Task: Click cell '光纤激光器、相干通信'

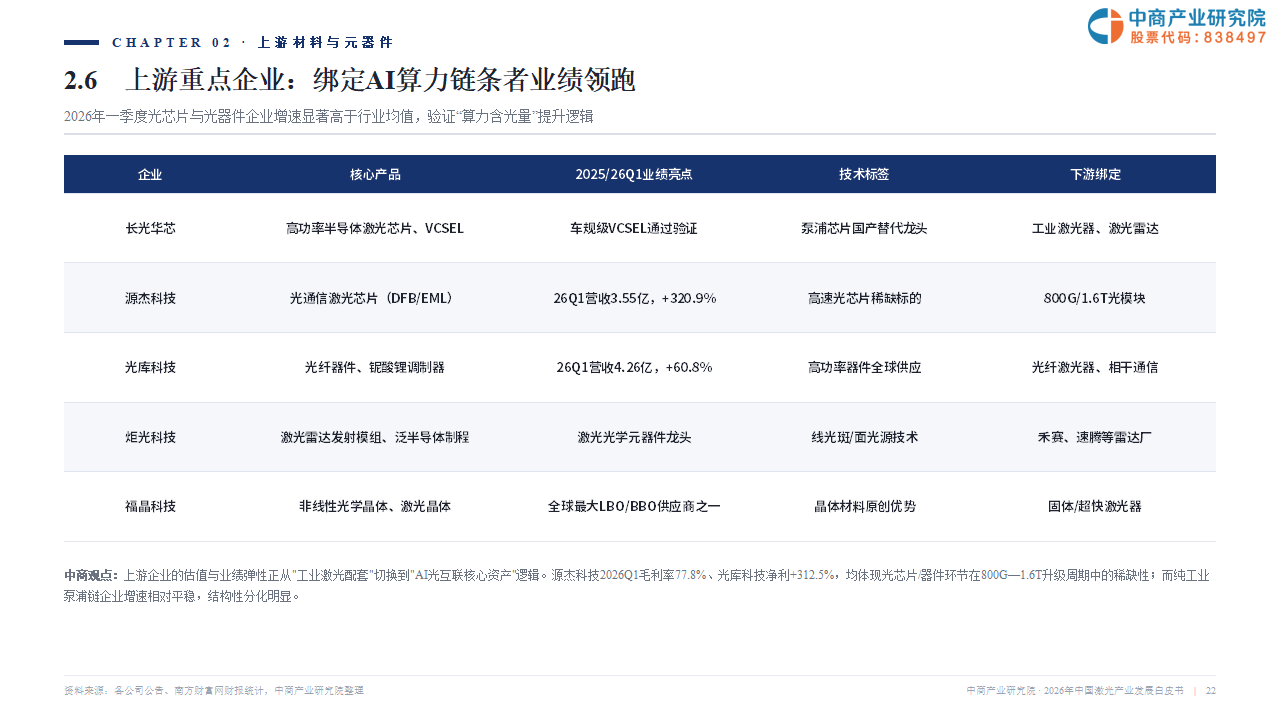Action: [x=1095, y=367]
